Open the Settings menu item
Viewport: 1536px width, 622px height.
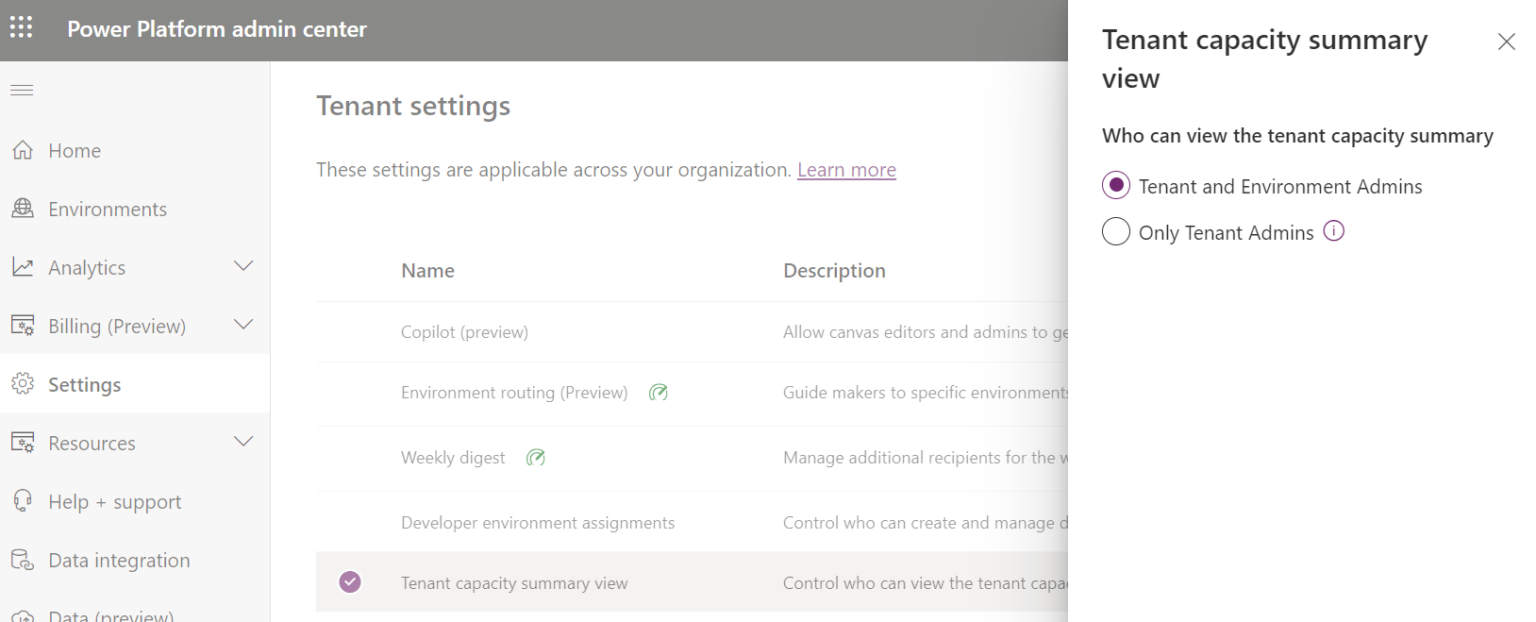pos(85,384)
